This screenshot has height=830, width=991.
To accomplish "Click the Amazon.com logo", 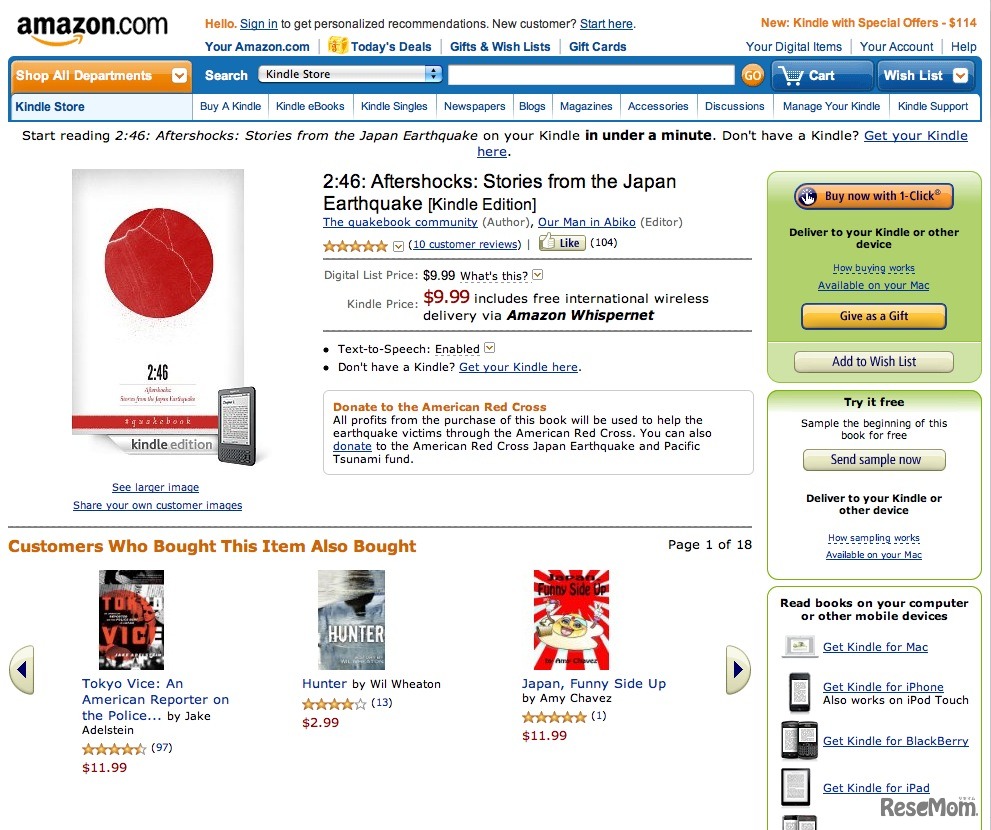I will pos(92,30).
